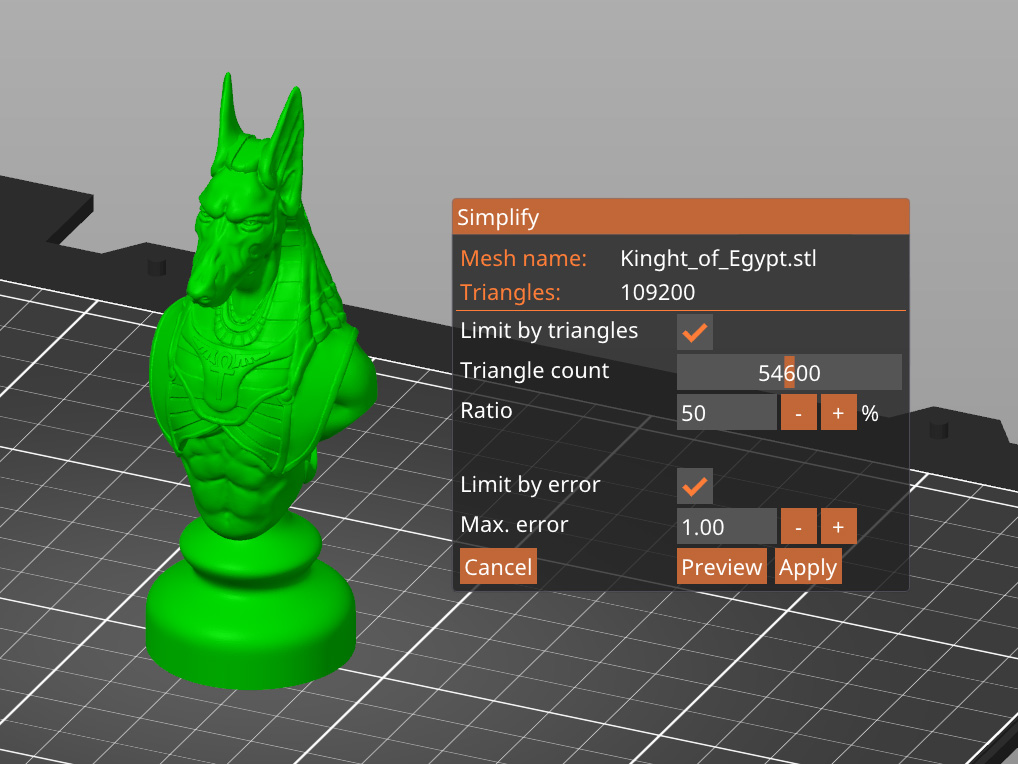Disable the Limit by error checkbox
The width and height of the screenshot is (1018, 764).
coord(693,486)
